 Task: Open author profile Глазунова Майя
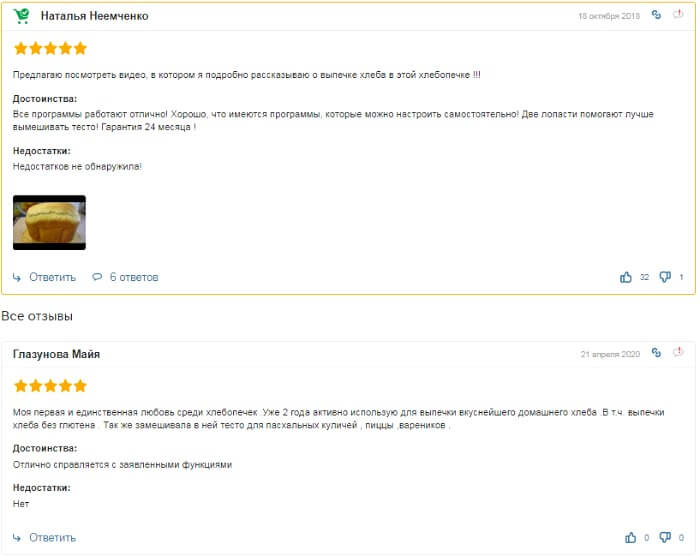click(56, 354)
